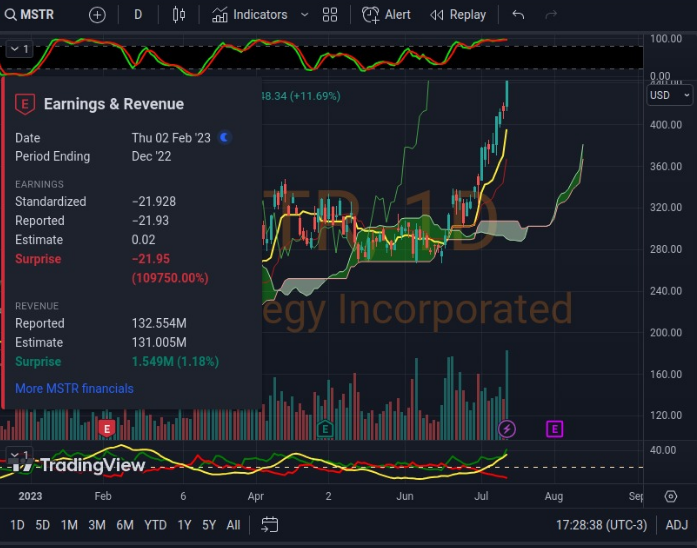Set time range to 1M
The image size is (697, 548).
[69, 525]
